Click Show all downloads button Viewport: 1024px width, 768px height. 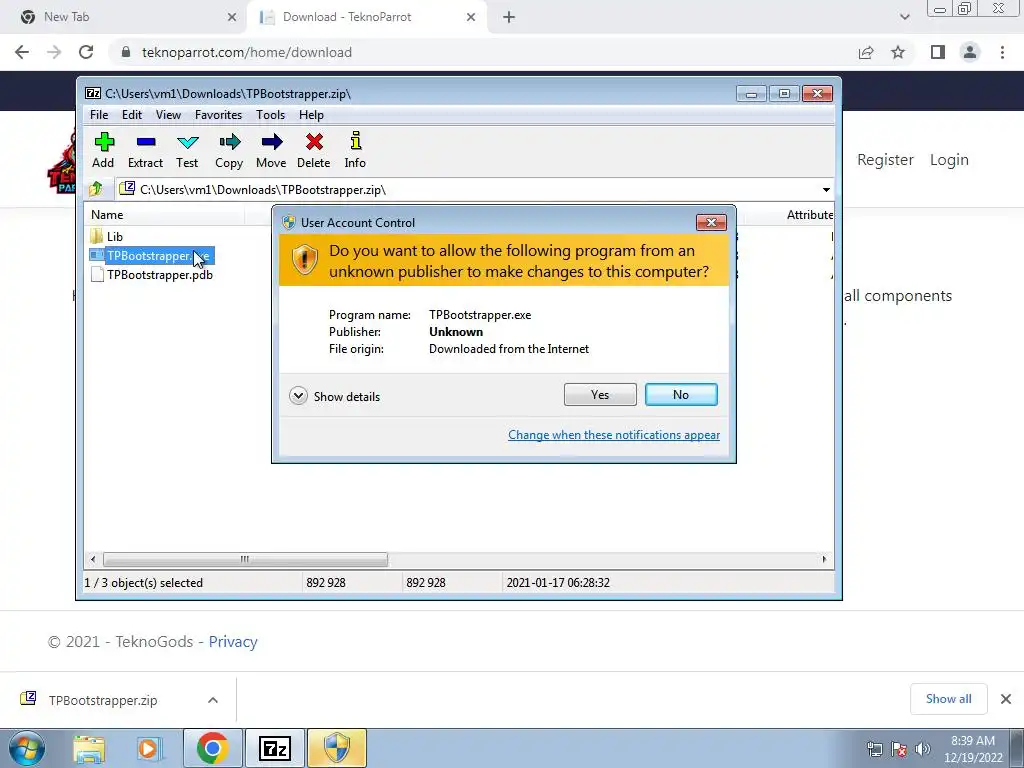pyautogui.click(x=948, y=699)
